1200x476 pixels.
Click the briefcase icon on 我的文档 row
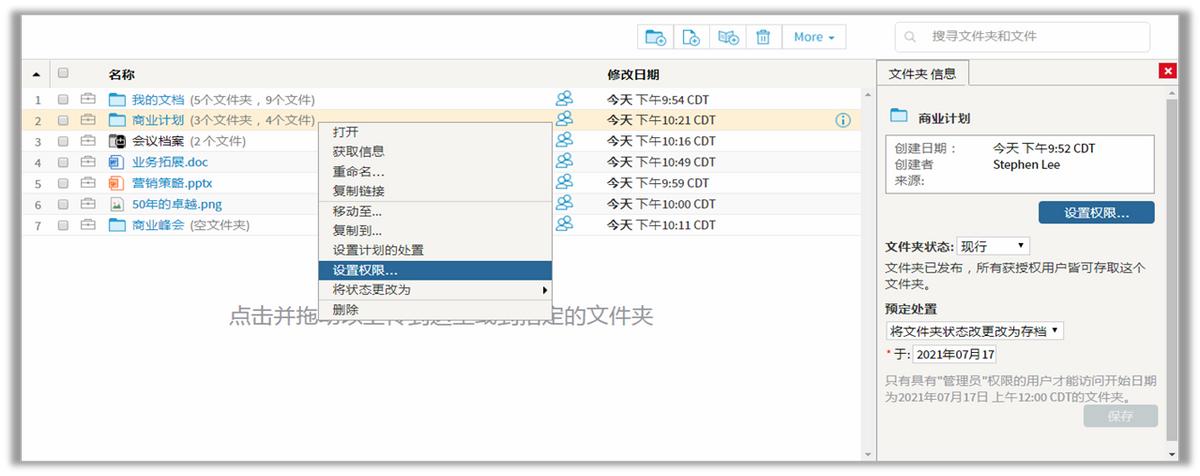(88, 99)
